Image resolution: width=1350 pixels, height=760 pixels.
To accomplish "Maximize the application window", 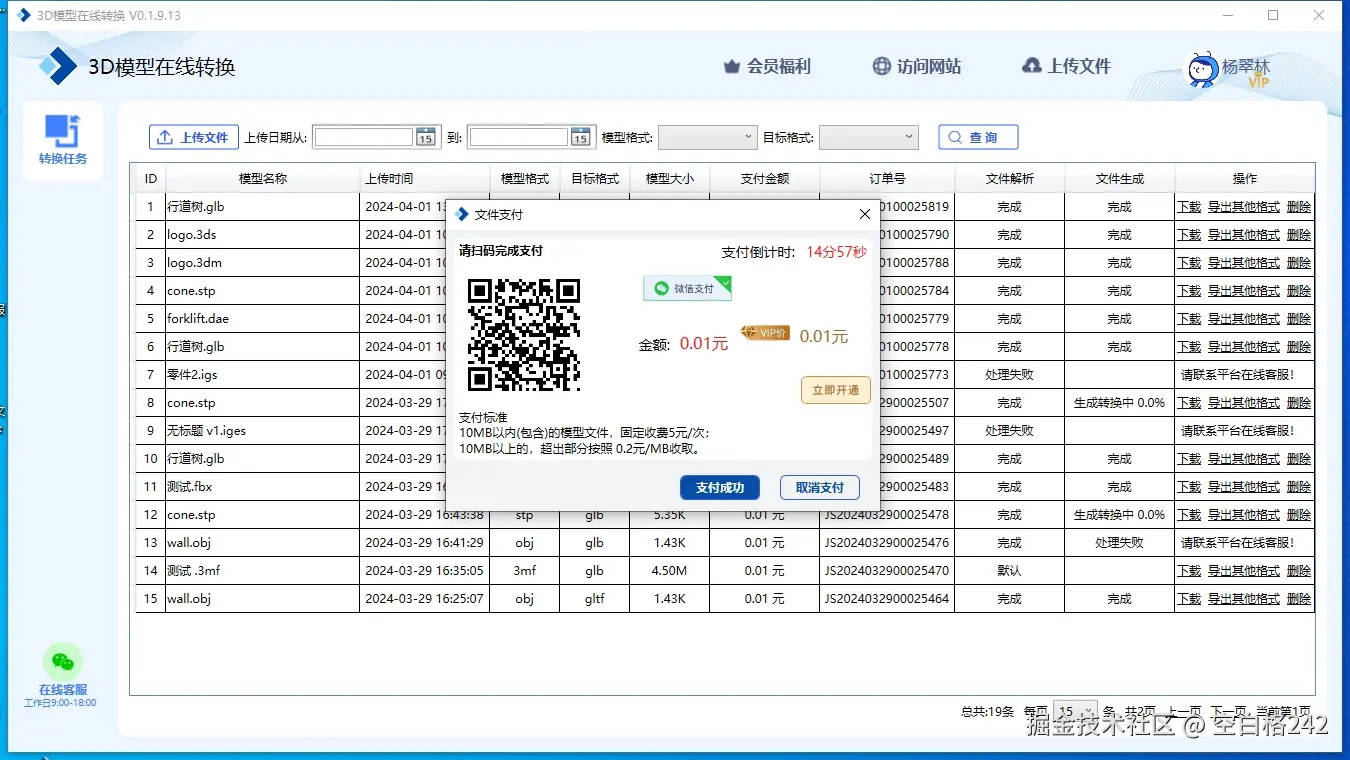I will point(1273,15).
